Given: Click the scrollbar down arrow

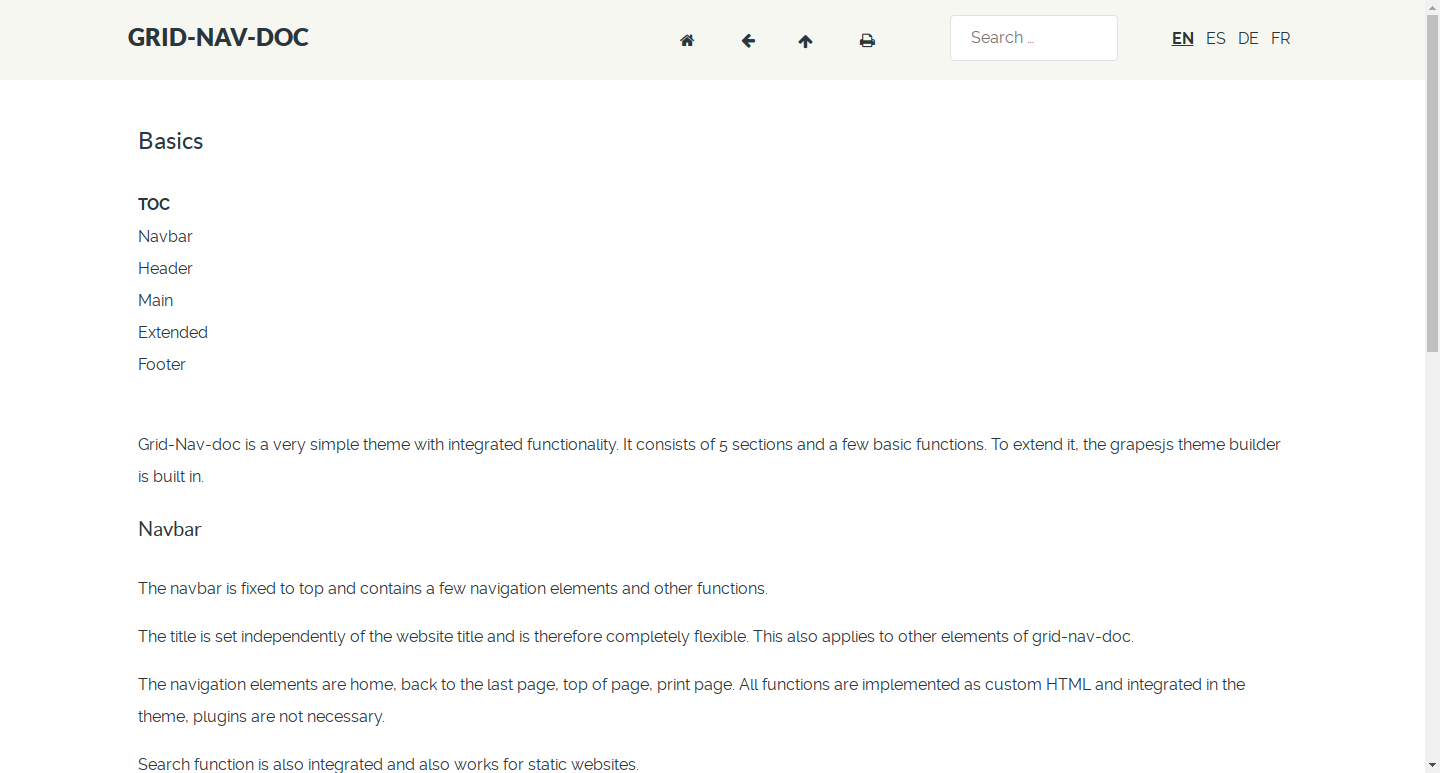Looking at the screenshot, I should [x=1432, y=765].
